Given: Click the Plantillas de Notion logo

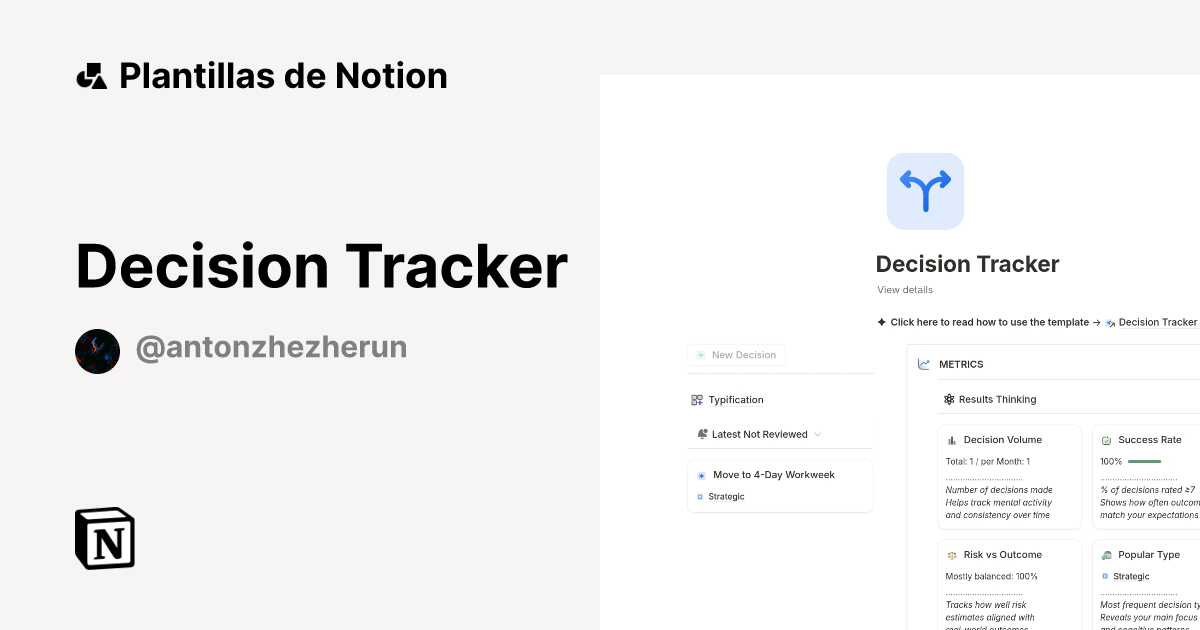Looking at the screenshot, I should click(x=92, y=75).
